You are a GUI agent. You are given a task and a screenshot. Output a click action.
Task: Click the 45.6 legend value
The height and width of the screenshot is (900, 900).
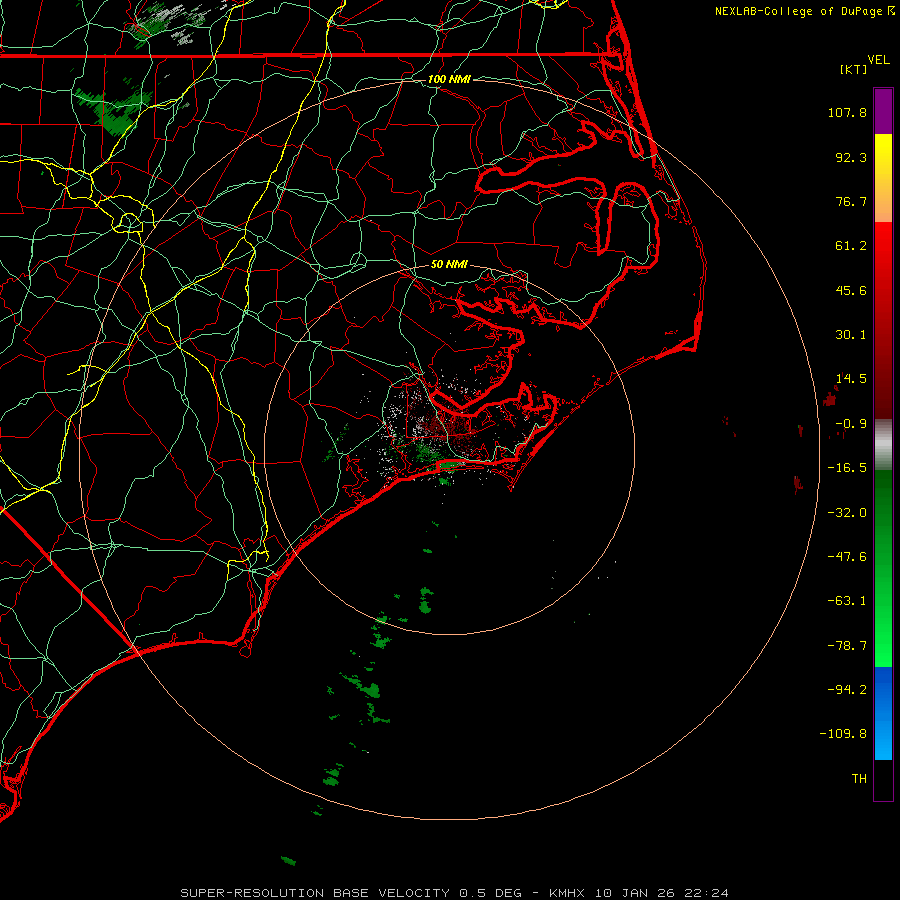point(851,290)
